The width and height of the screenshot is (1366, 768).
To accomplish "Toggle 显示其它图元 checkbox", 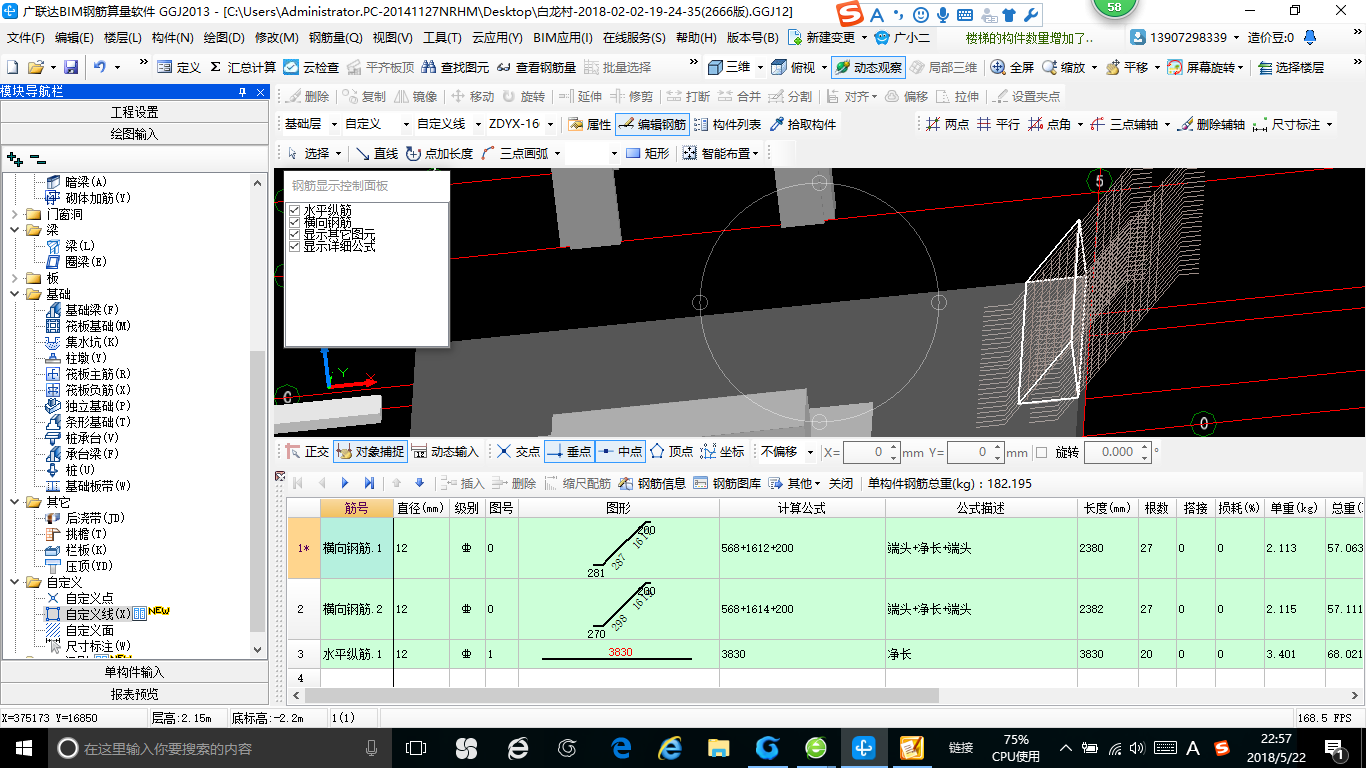I will [x=294, y=234].
